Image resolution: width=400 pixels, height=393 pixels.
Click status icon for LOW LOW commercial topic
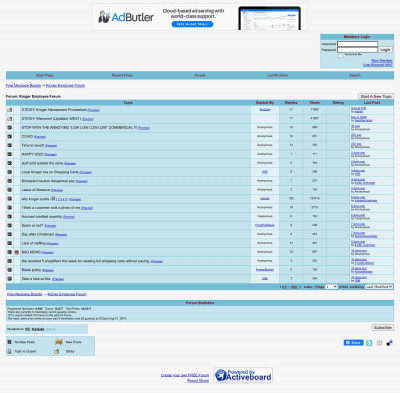coord(10,127)
